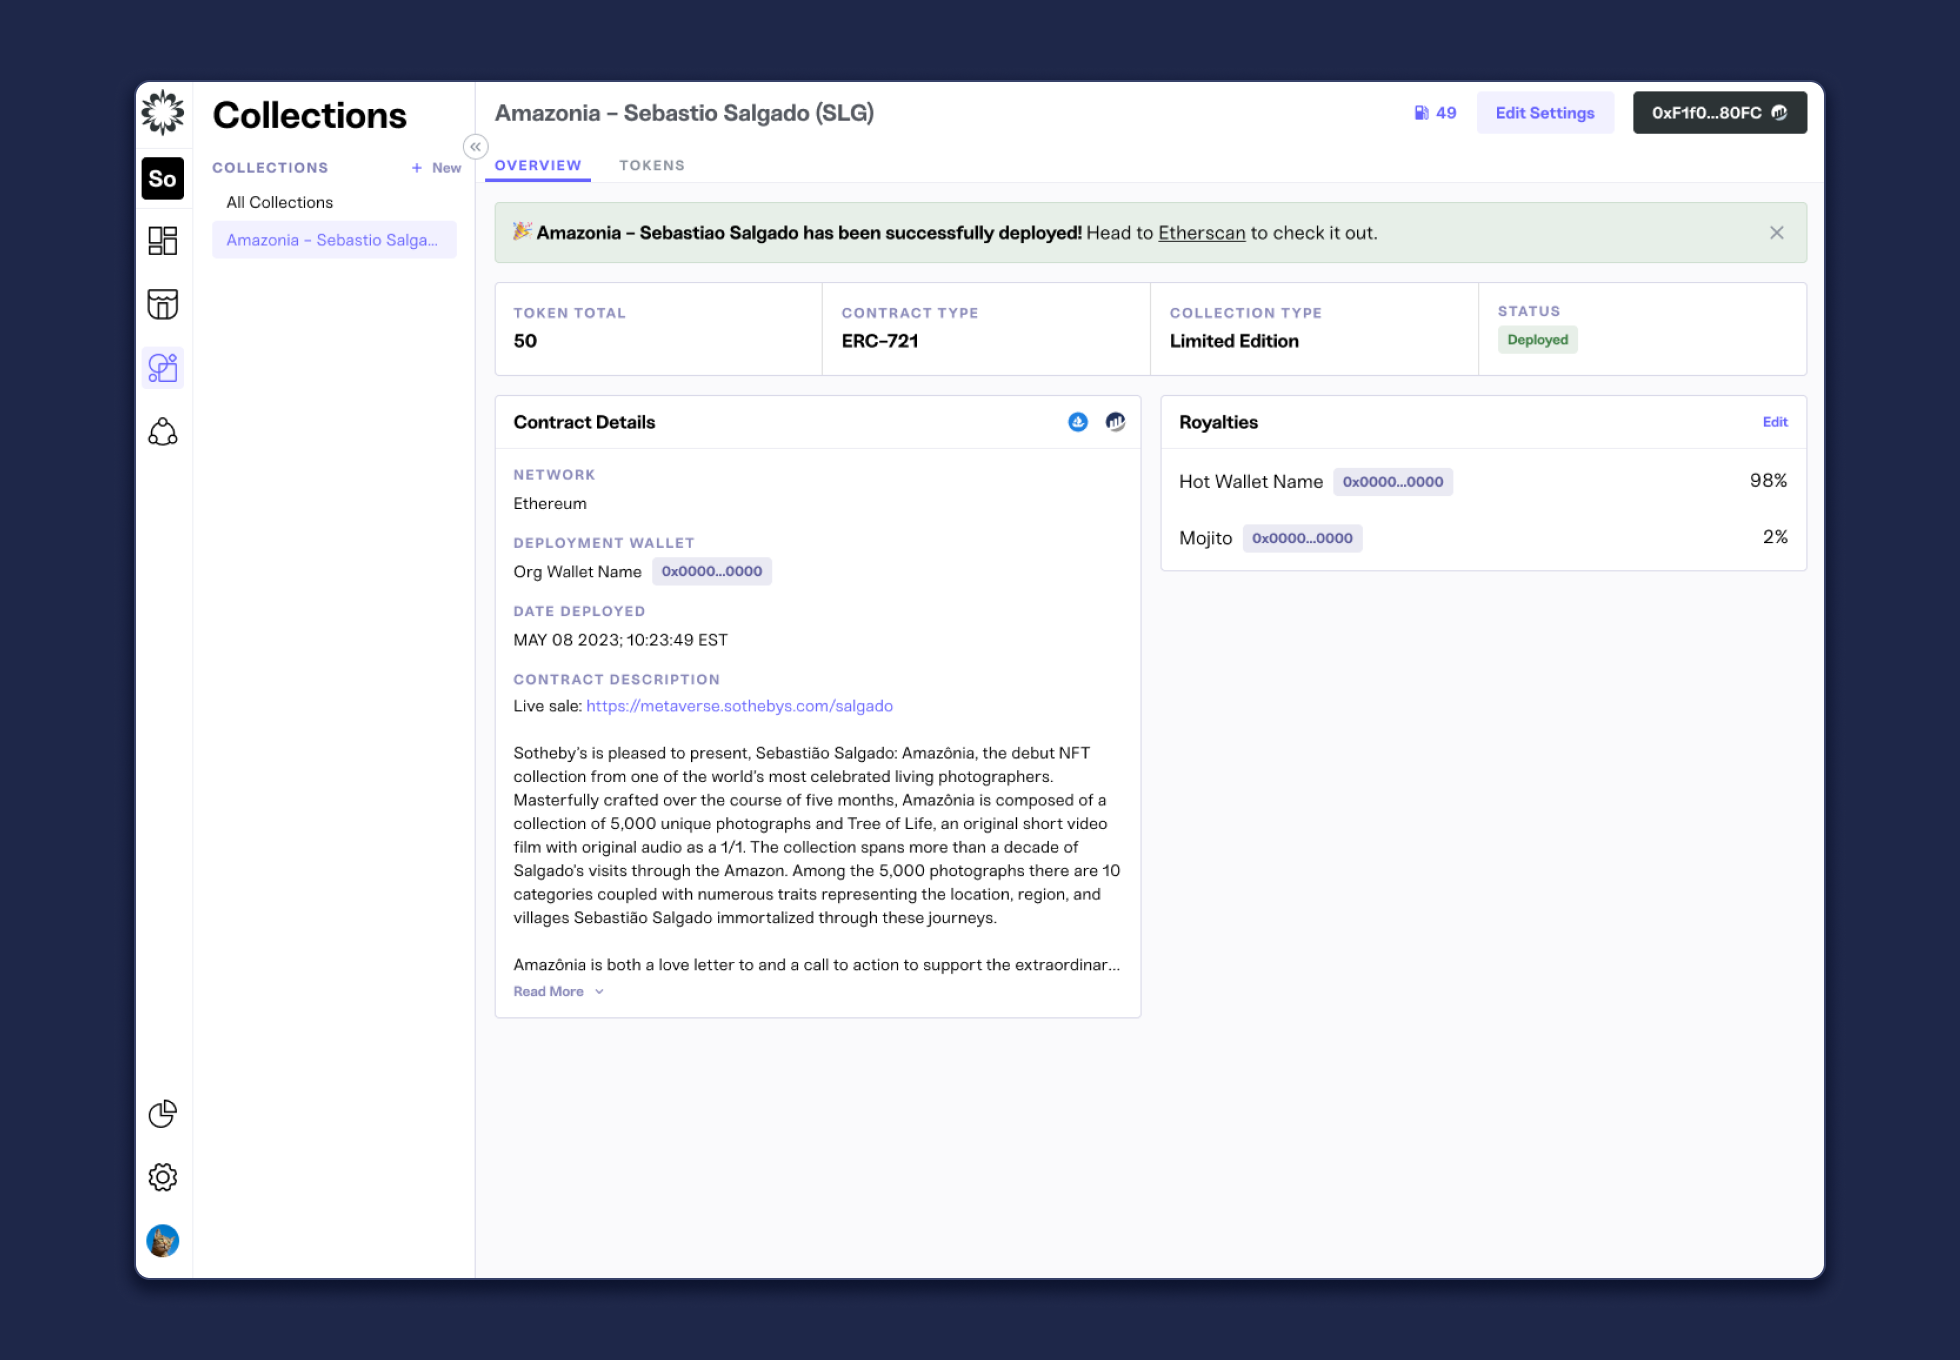The image size is (1960, 1360).
Task: Create a new collection with New
Action: 436,168
